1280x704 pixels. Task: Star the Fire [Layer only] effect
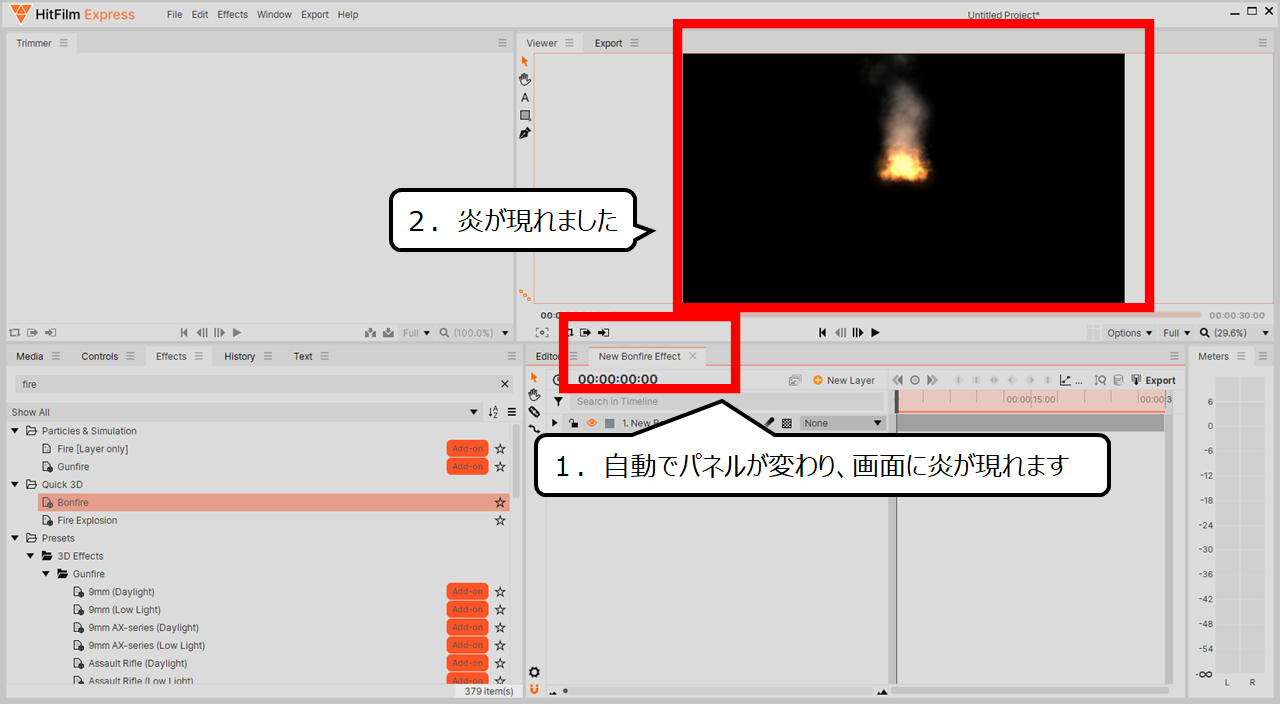click(x=500, y=449)
